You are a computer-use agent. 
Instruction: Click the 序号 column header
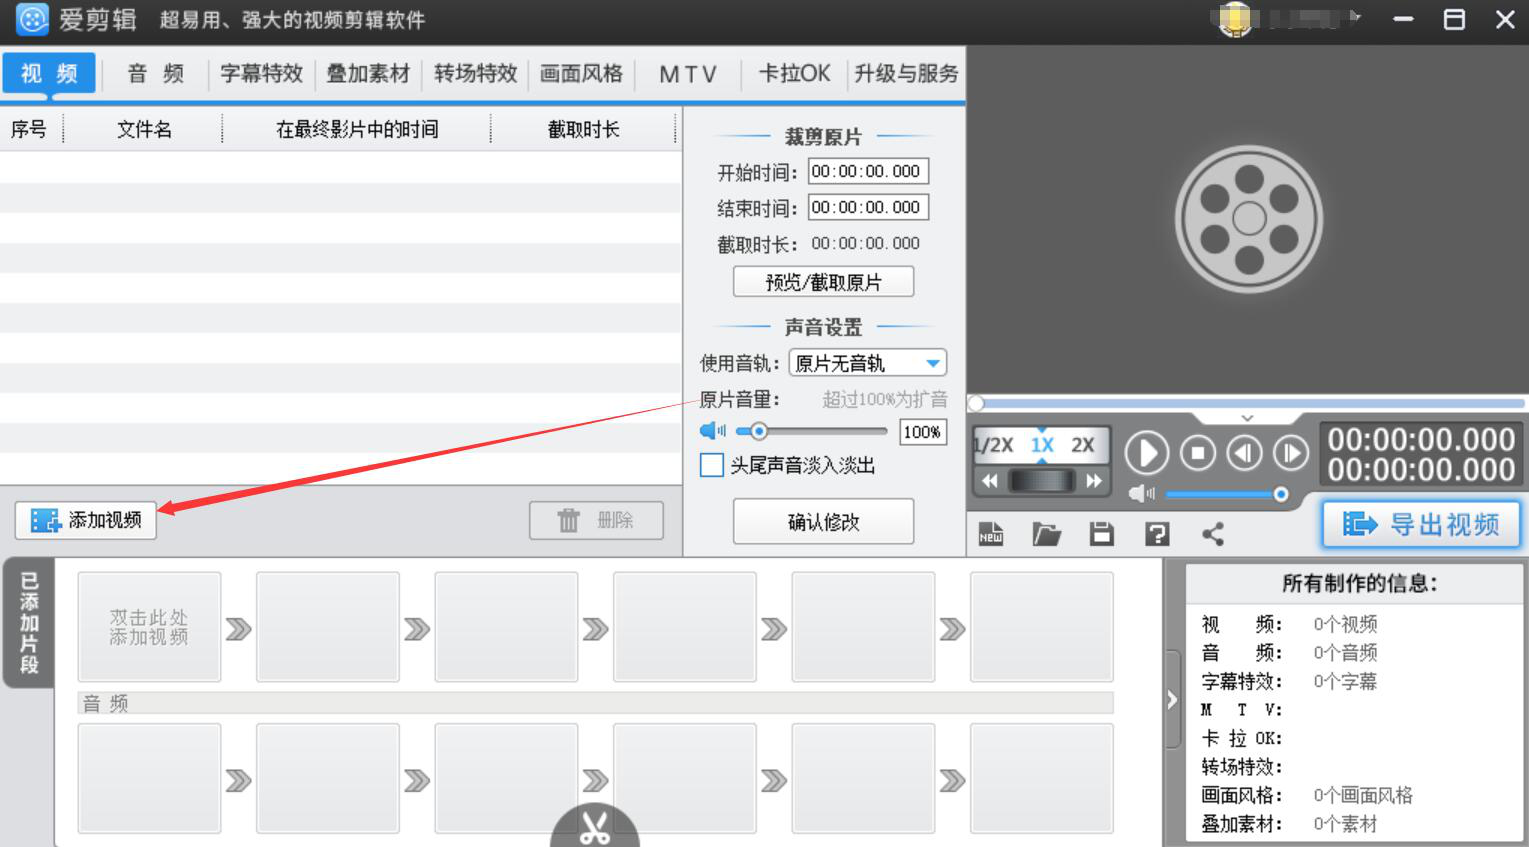[x=29, y=129]
